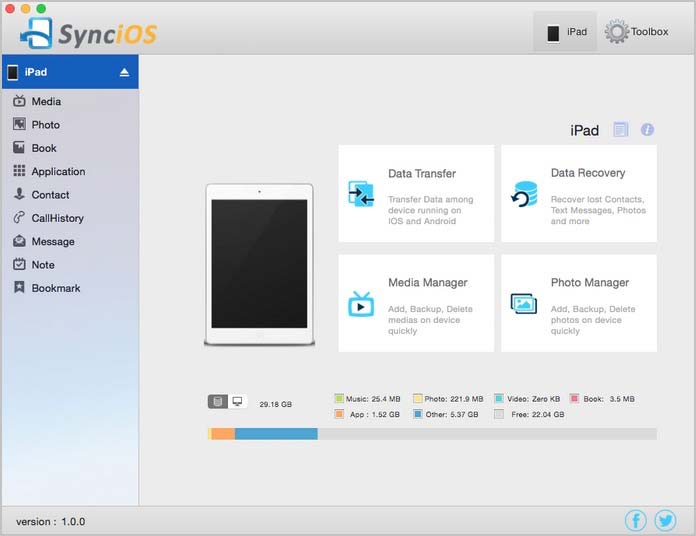The height and width of the screenshot is (536, 696).
Task: Open the Facebook page icon
Action: (x=636, y=520)
